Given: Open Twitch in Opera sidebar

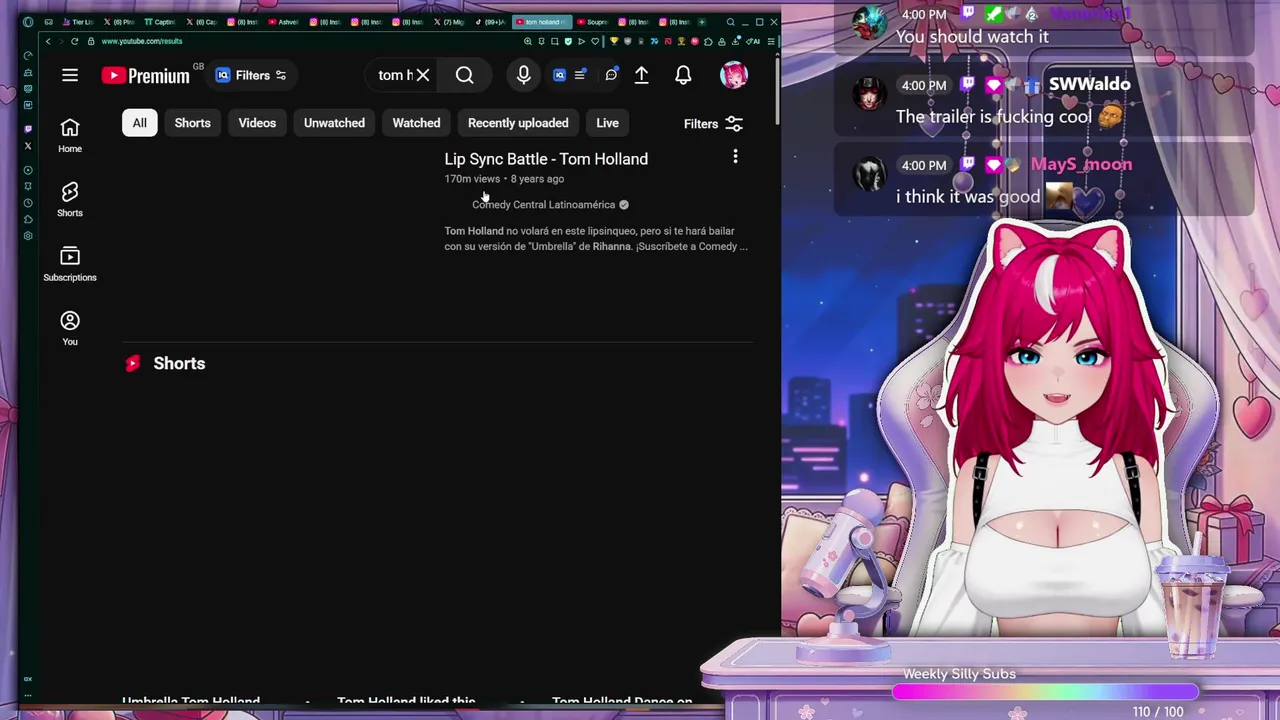Looking at the screenshot, I should point(28,129).
